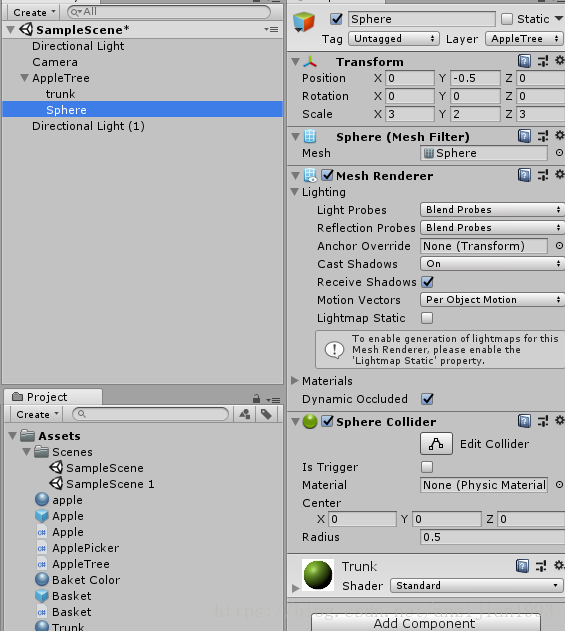Image resolution: width=565 pixels, height=631 pixels.
Task: Toggle the Sphere object active checkbox
Action: pos(336,19)
